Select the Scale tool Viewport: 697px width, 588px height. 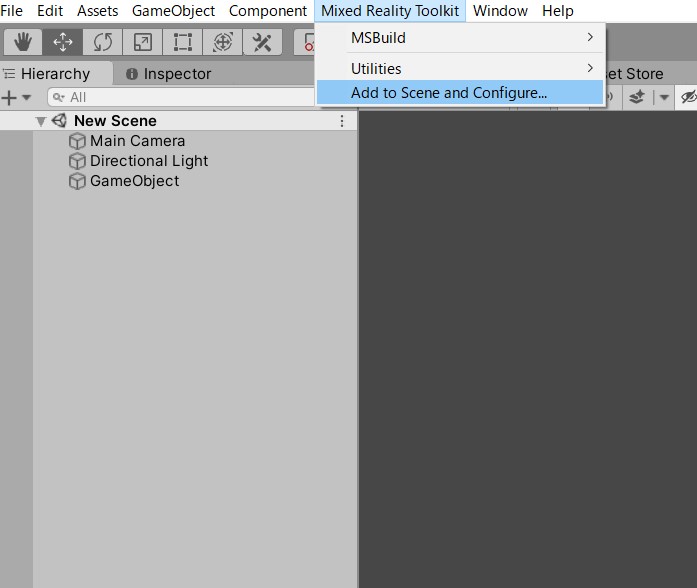click(x=143, y=42)
